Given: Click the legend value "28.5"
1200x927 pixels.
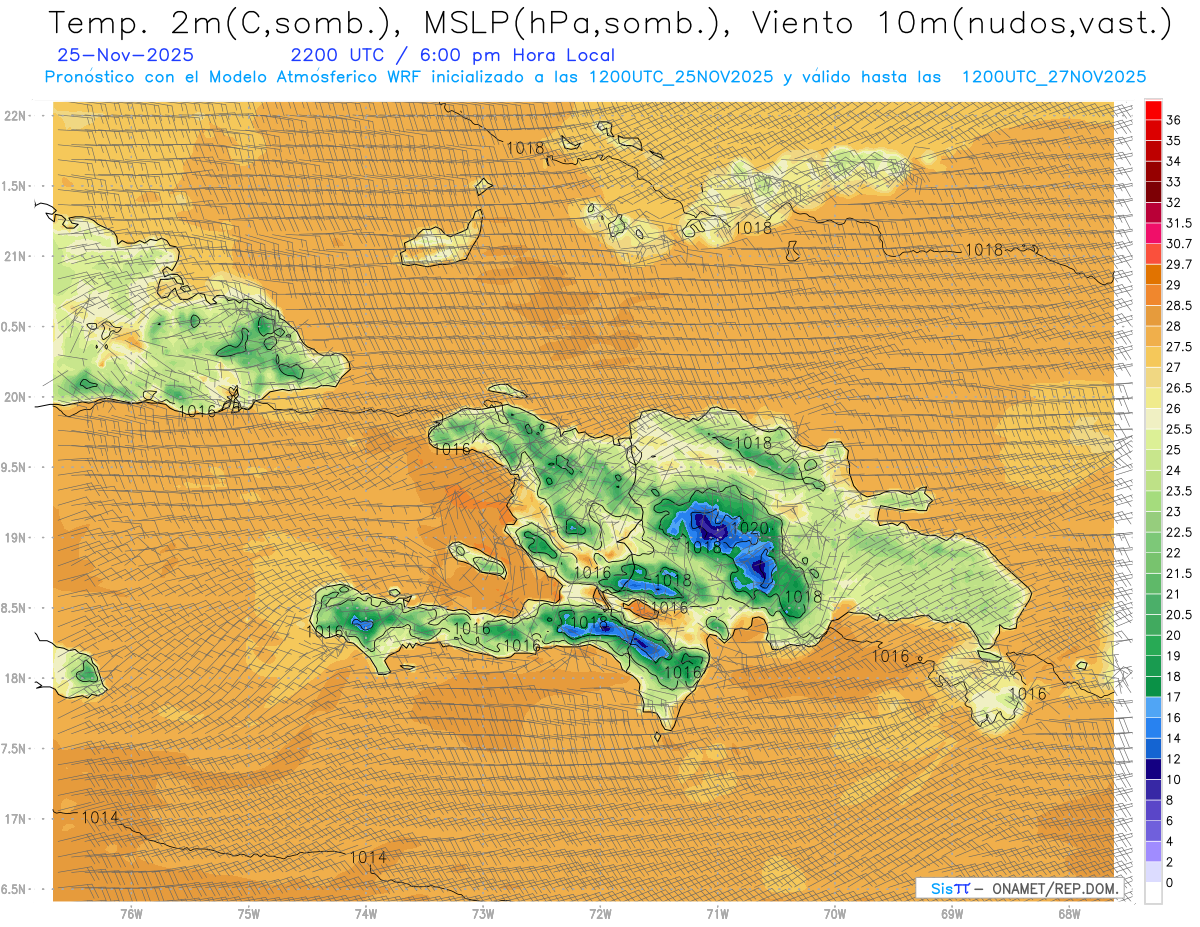Looking at the screenshot, I should pyautogui.click(x=1178, y=305).
